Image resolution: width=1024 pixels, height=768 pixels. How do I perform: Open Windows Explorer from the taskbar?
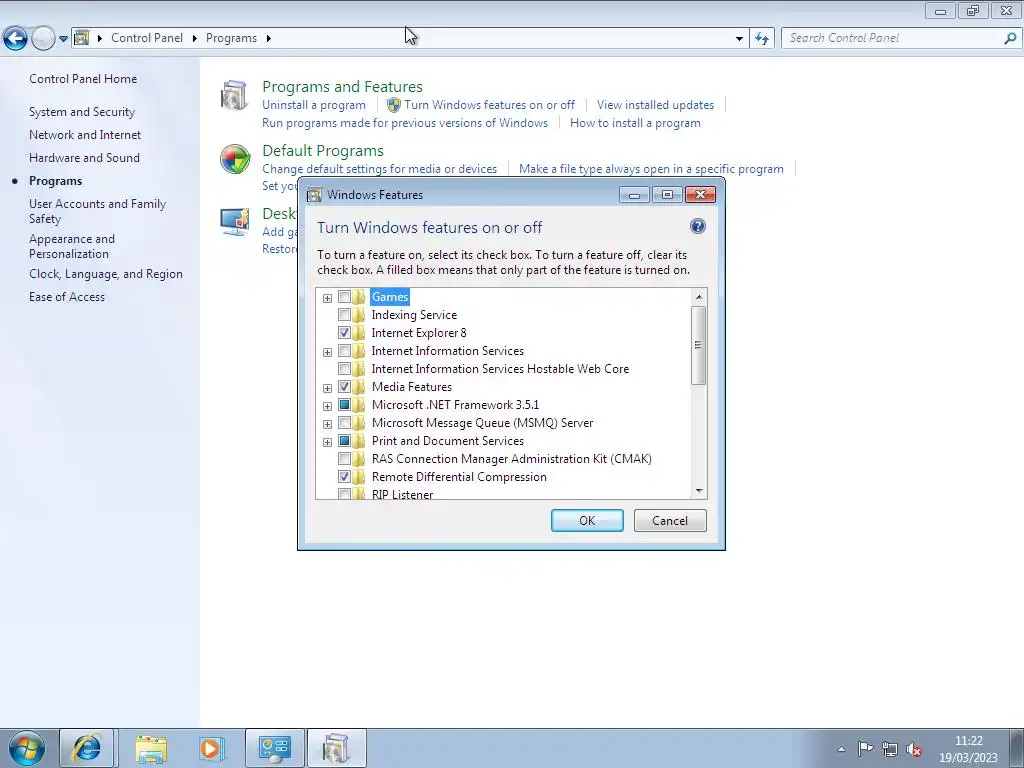point(151,748)
